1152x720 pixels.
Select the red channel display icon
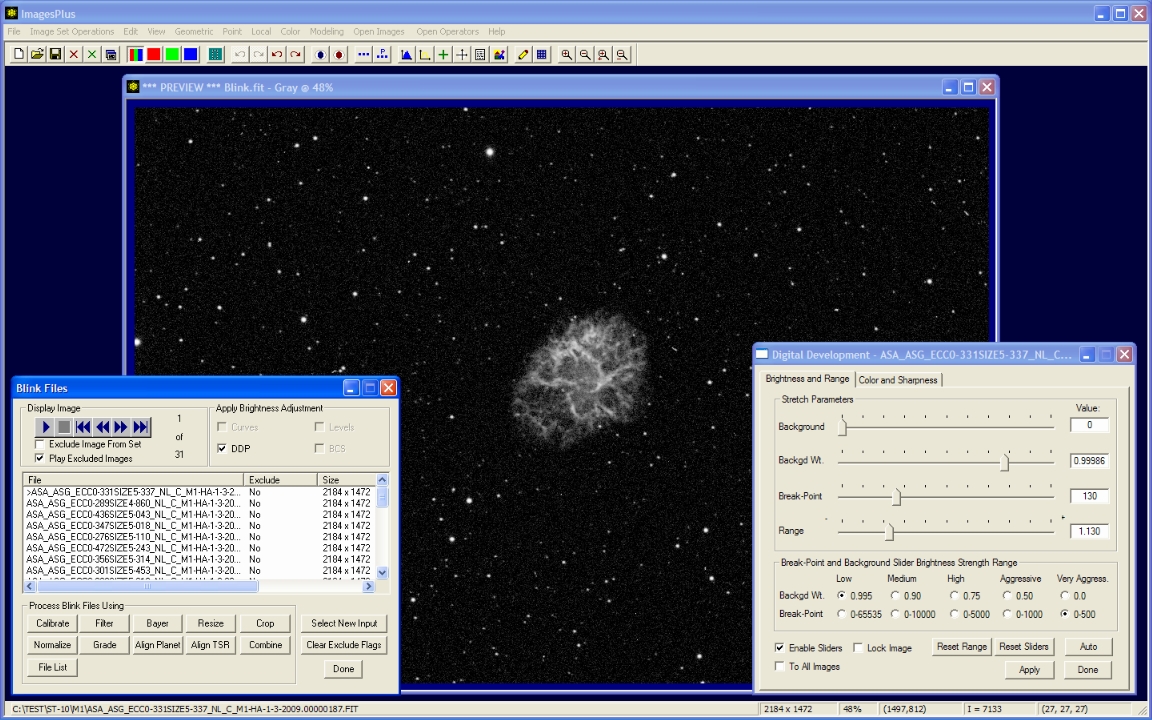point(154,54)
